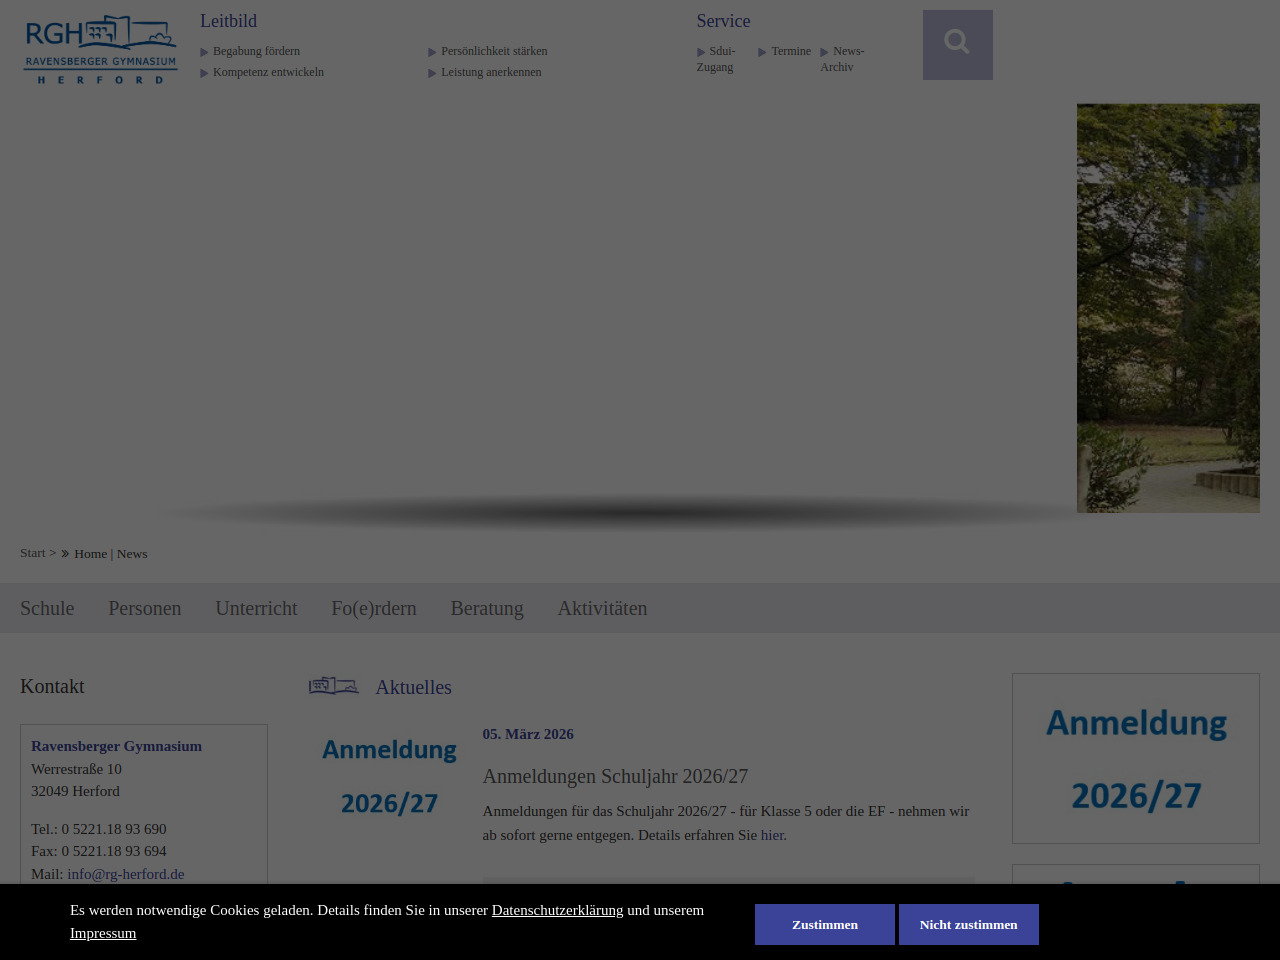Expand the Schule menu
The width and height of the screenshot is (1280, 960).
point(47,608)
